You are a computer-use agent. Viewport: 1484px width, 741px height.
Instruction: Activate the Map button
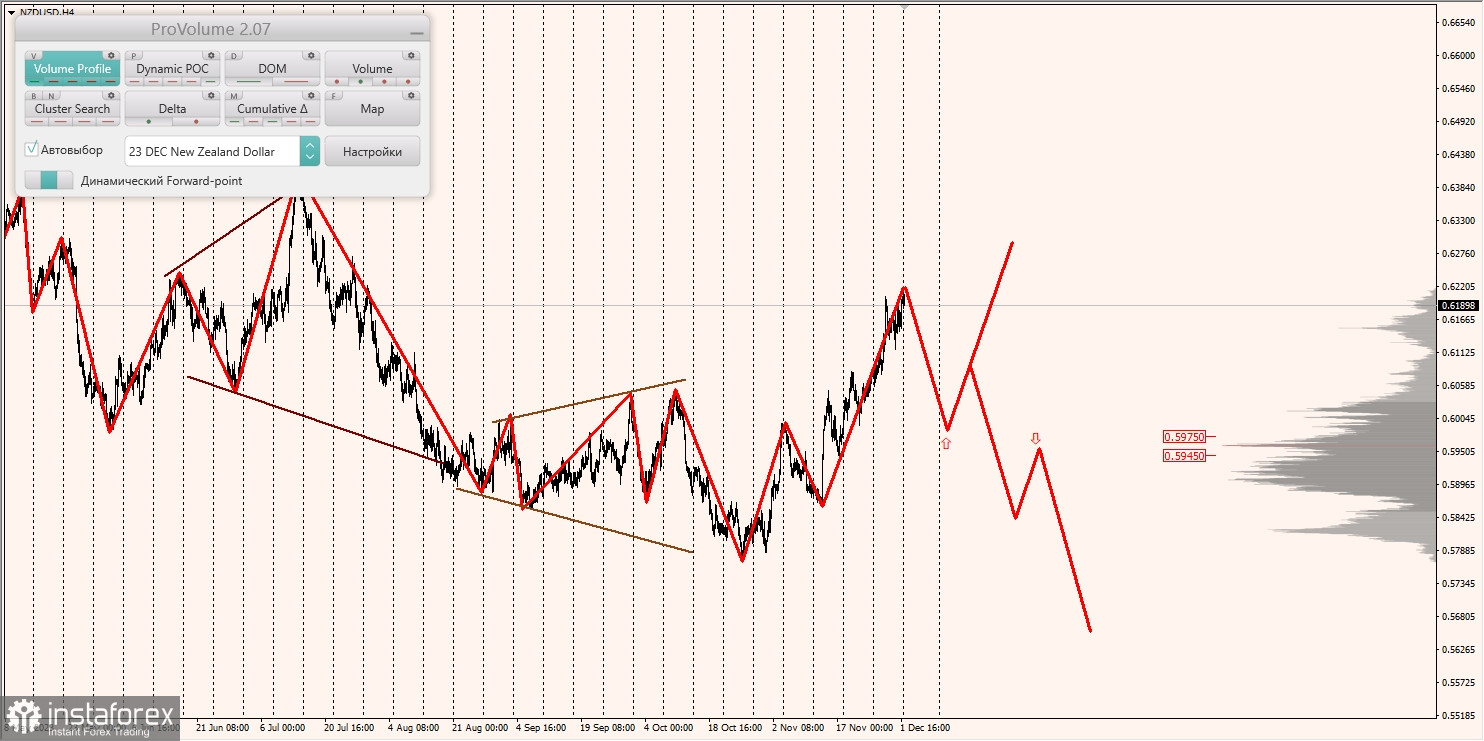(x=372, y=108)
